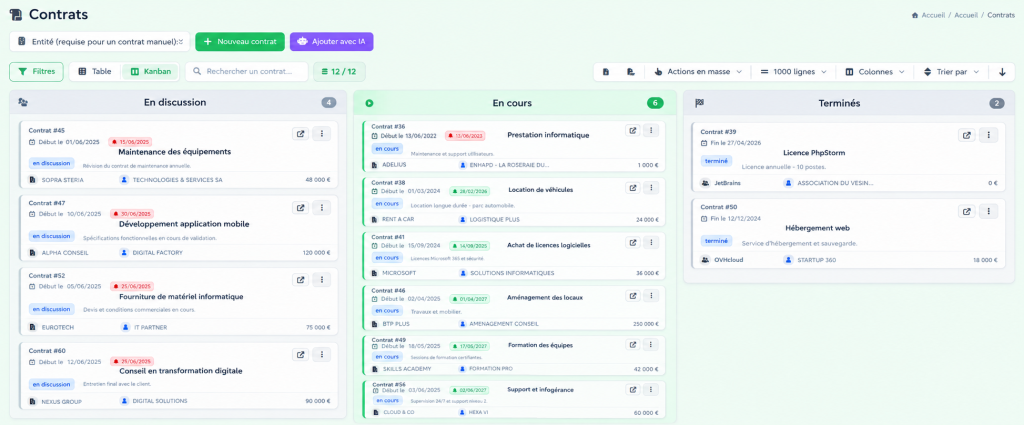
Task: Click Prestation informatique title
Action: (548, 135)
